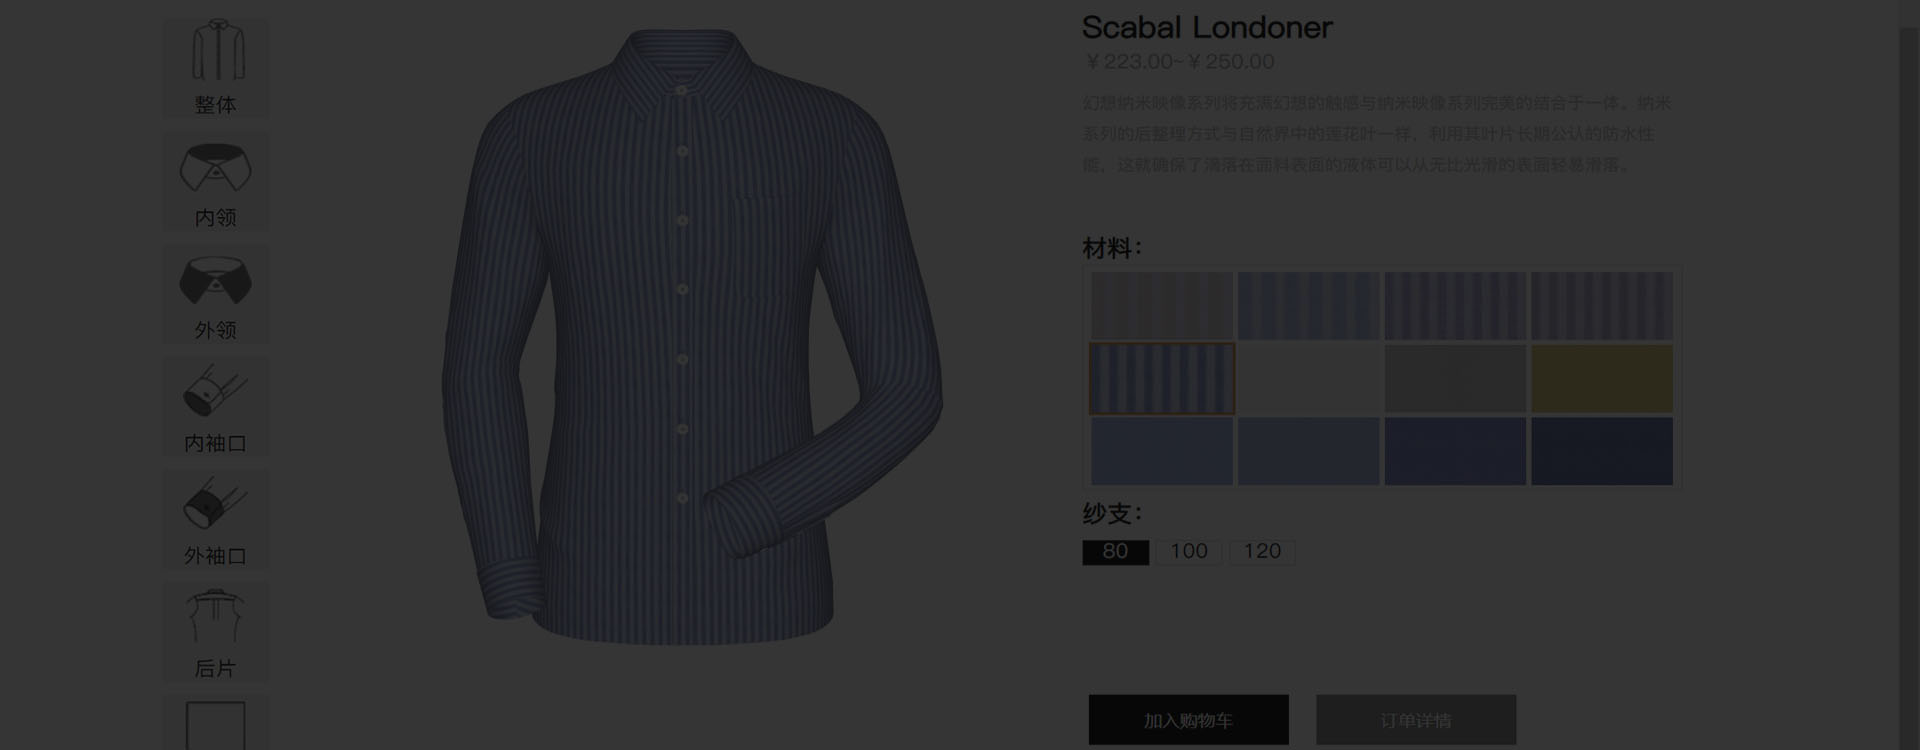Choose the white blank fabric swatch

[x=1308, y=379]
